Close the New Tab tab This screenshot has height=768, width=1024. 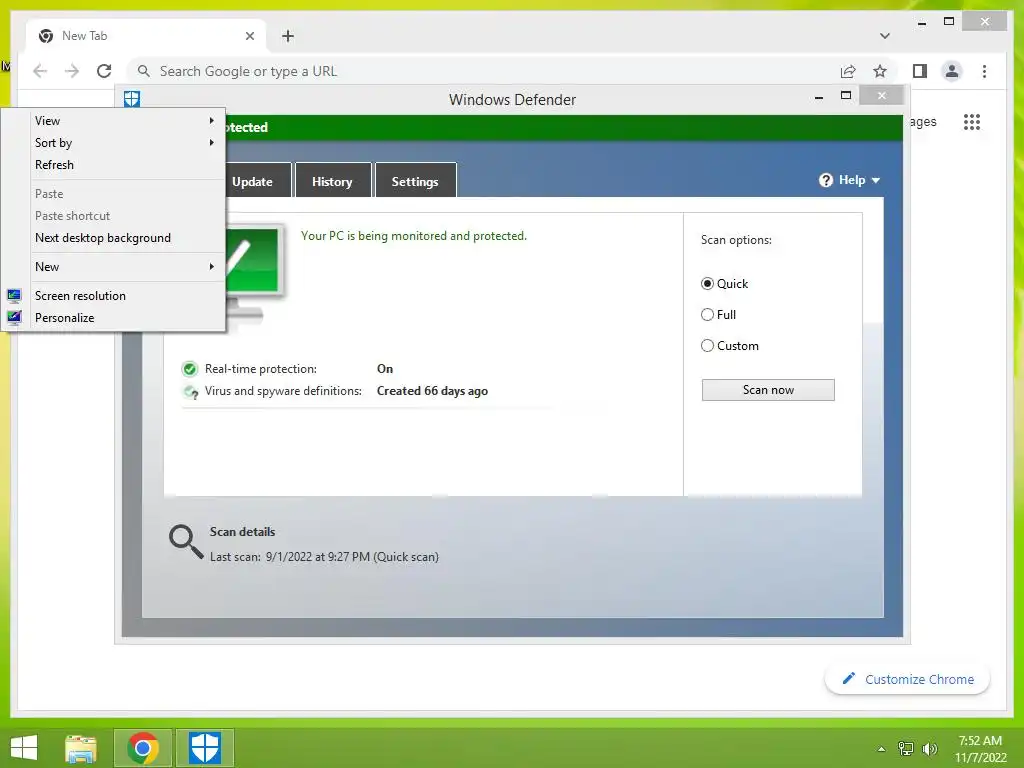coord(249,36)
